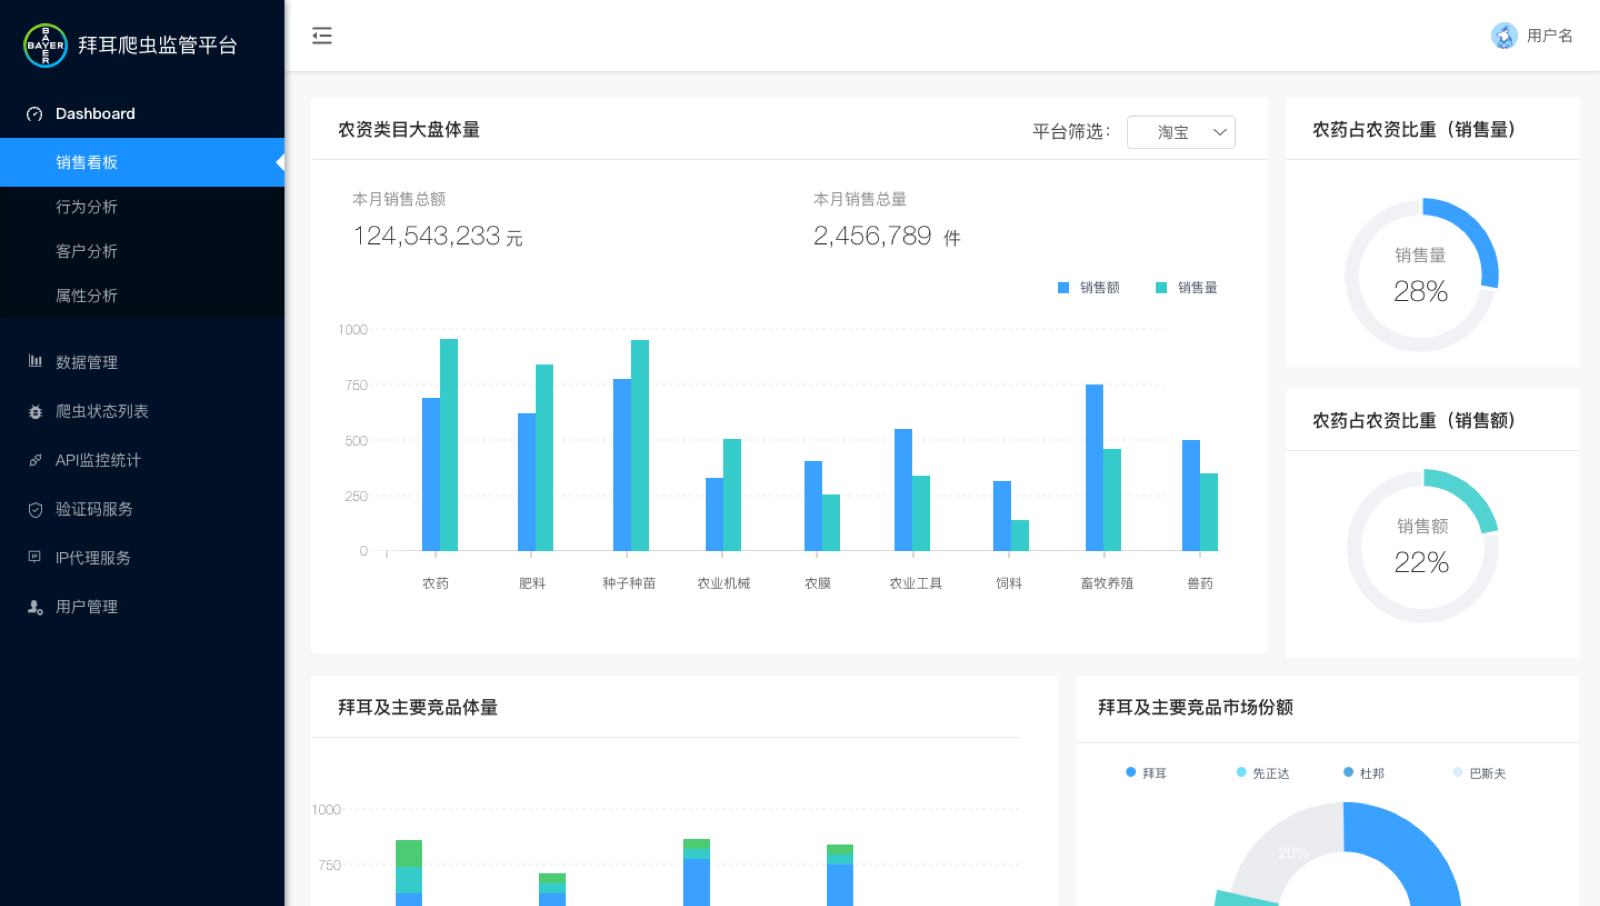
Task: Open the Dashboard section in the sidebar
Action: click(95, 113)
